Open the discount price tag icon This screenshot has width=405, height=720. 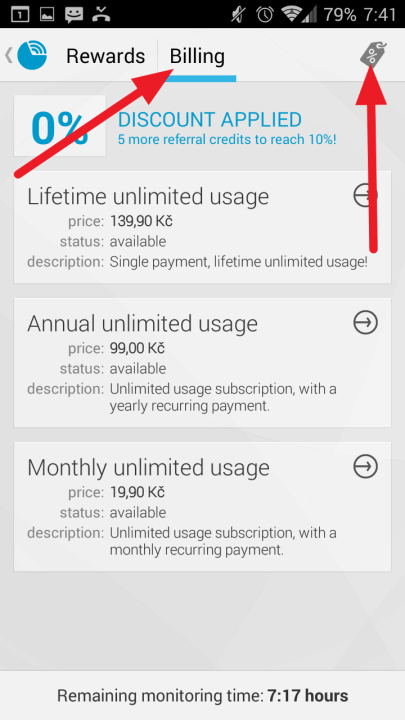[373, 55]
